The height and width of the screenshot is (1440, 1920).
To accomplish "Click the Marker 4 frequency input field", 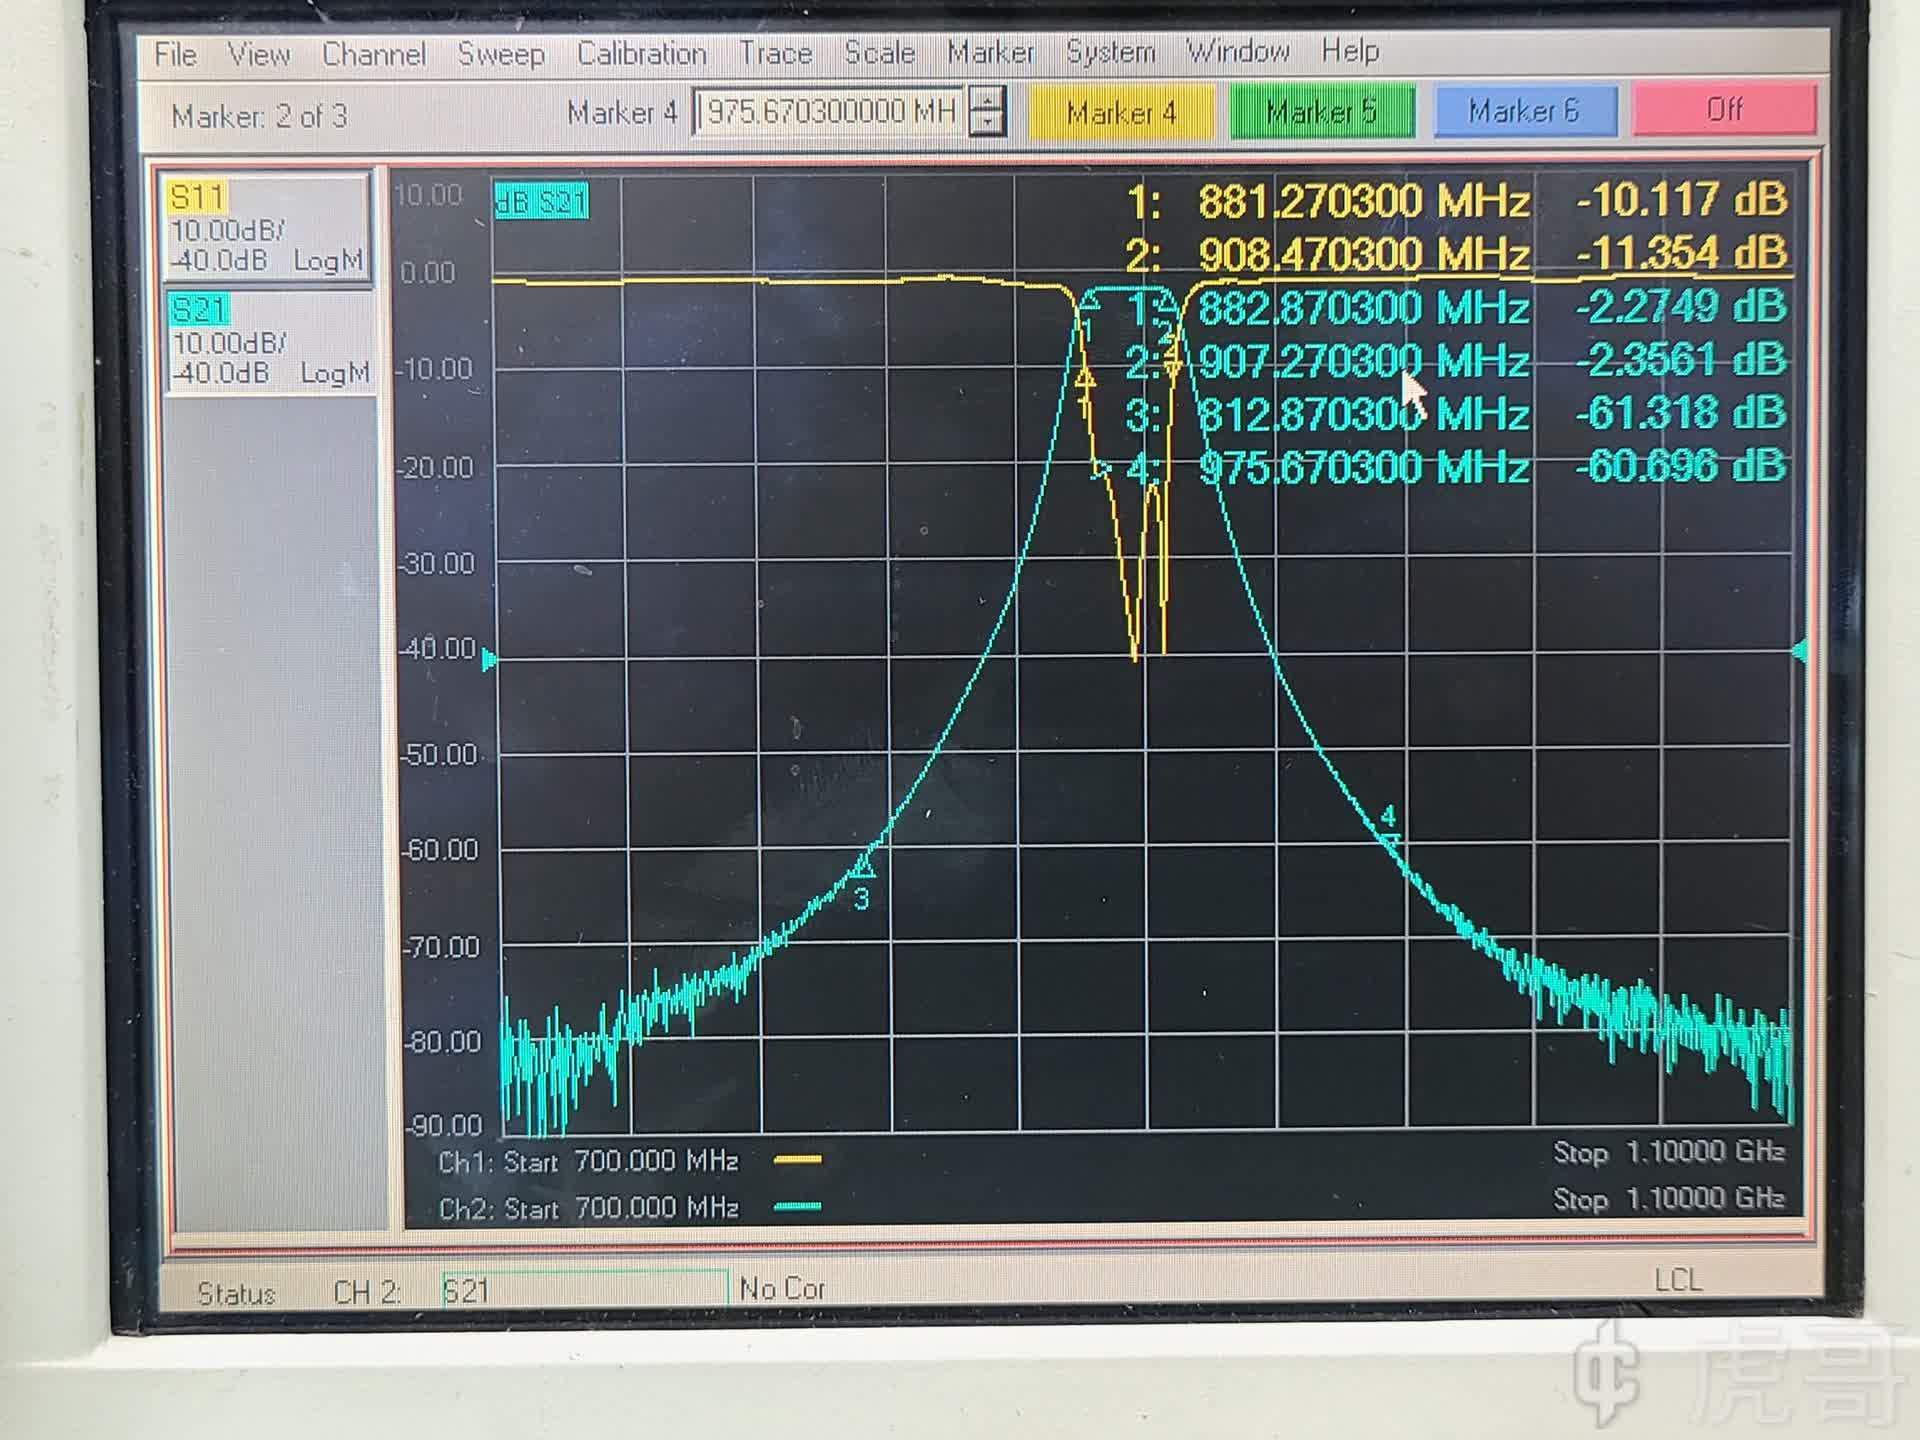I will (828, 111).
